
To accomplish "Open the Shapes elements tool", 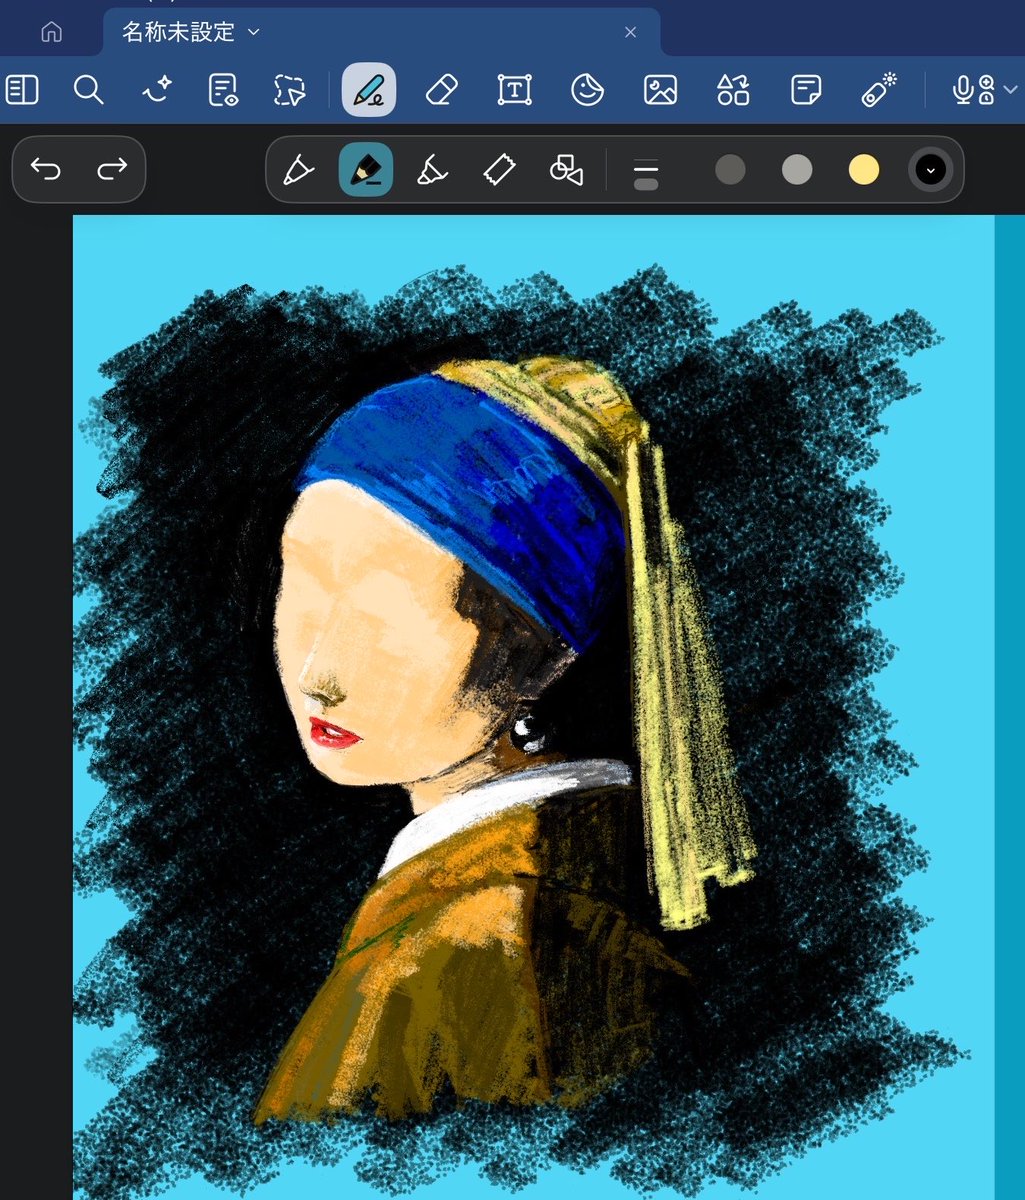I will [733, 90].
